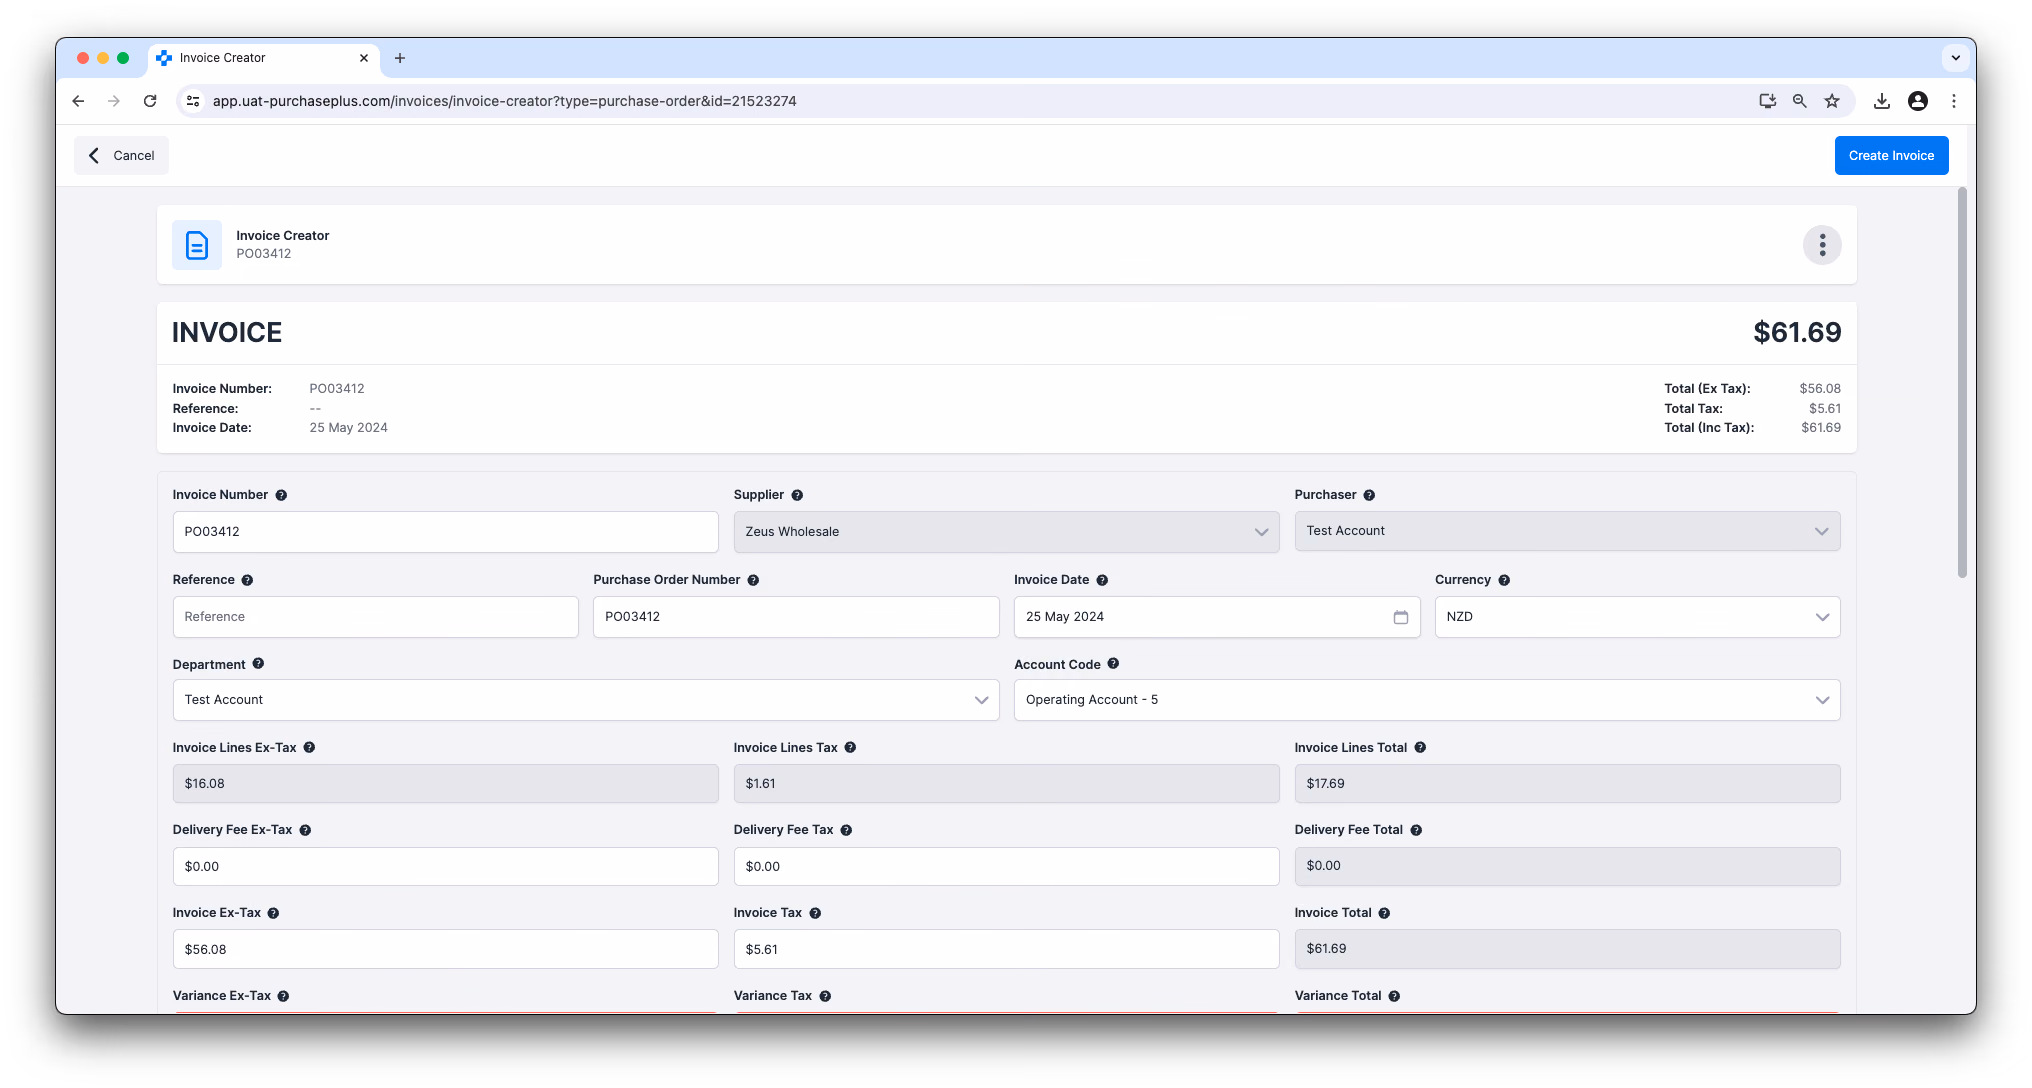Screen dimensions: 2032x1088
Task: Click the Purchase Order Number input field
Action: [x=796, y=617]
